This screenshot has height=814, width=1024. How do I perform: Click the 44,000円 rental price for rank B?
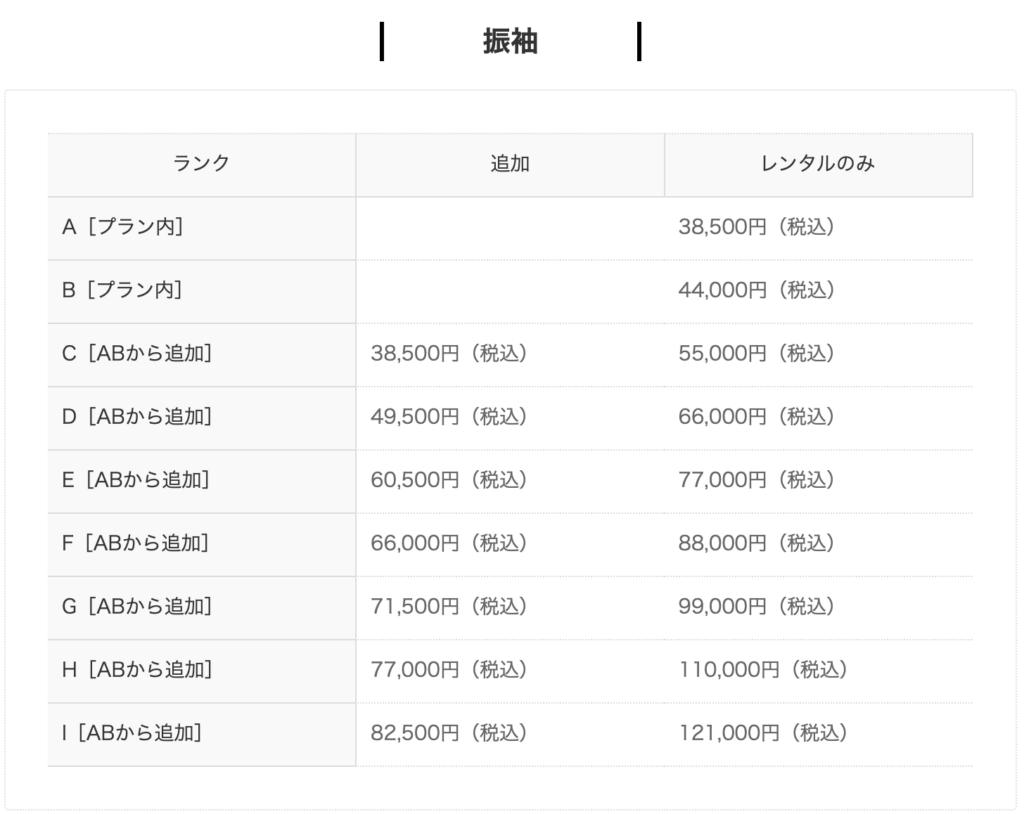click(756, 290)
